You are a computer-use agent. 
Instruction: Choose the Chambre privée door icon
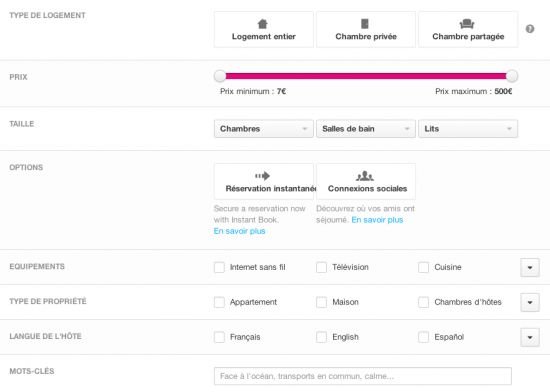coord(365,24)
